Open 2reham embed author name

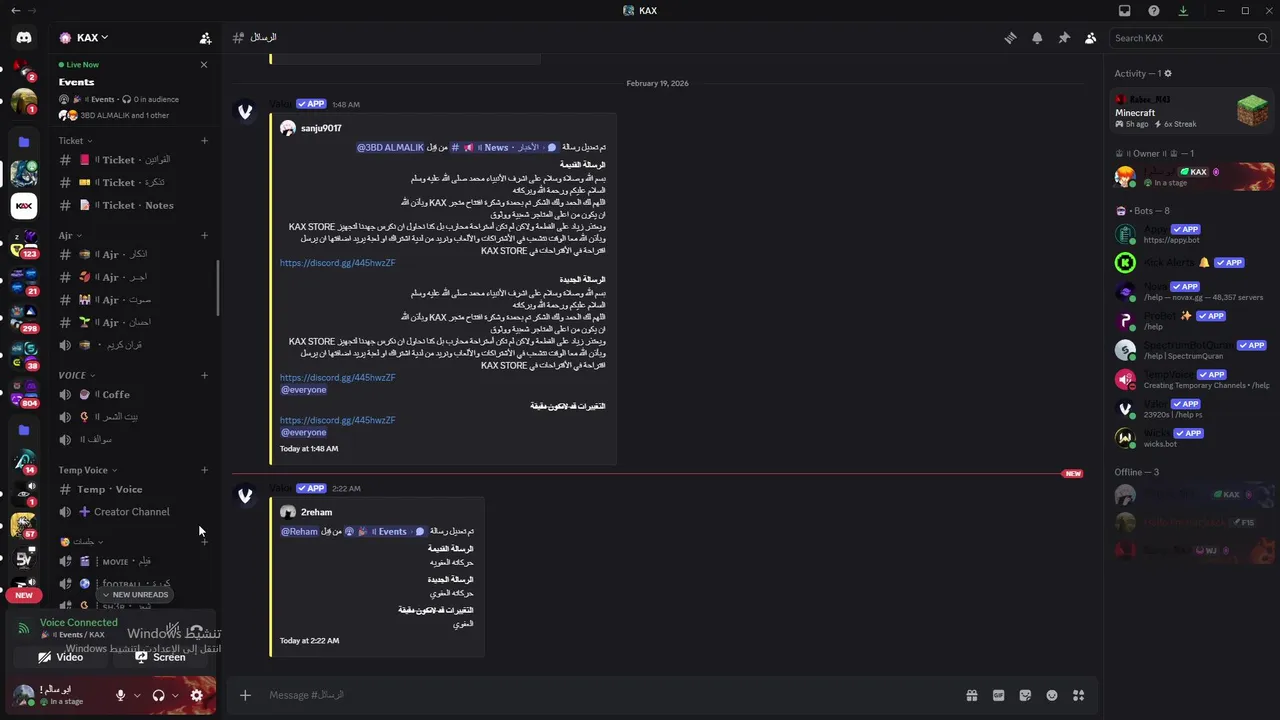coord(316,512)
